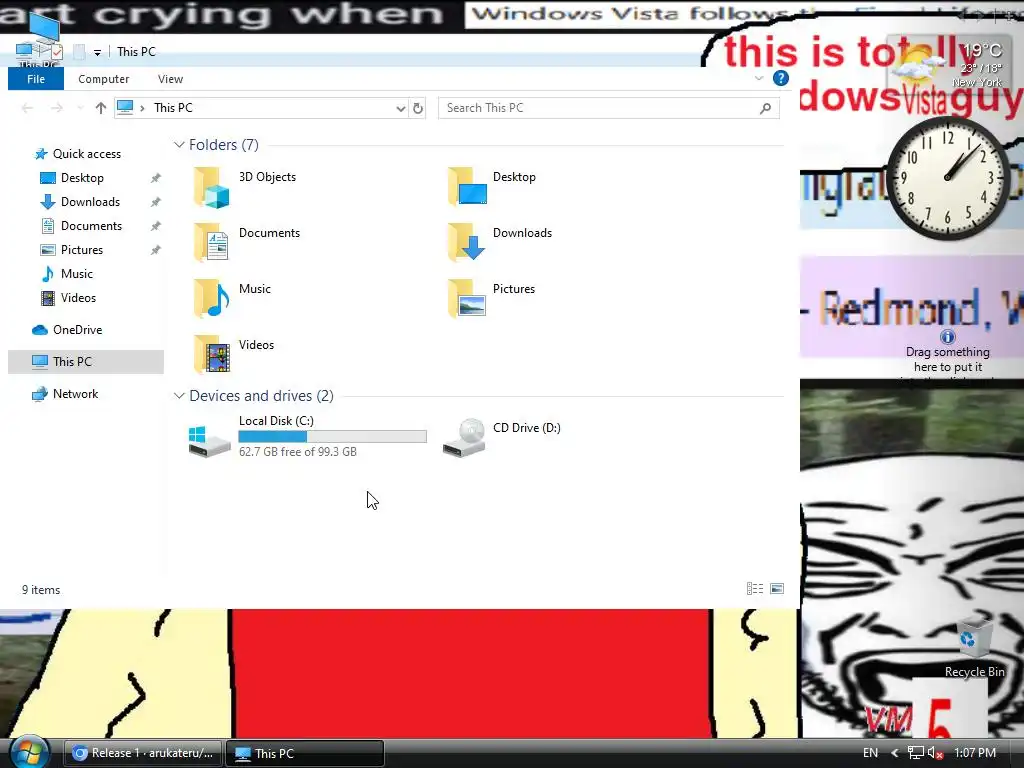Open the address bar history dropdown
Viewport: 1024px width, 768px height.
pyautogui.click(x=400, y=108)
